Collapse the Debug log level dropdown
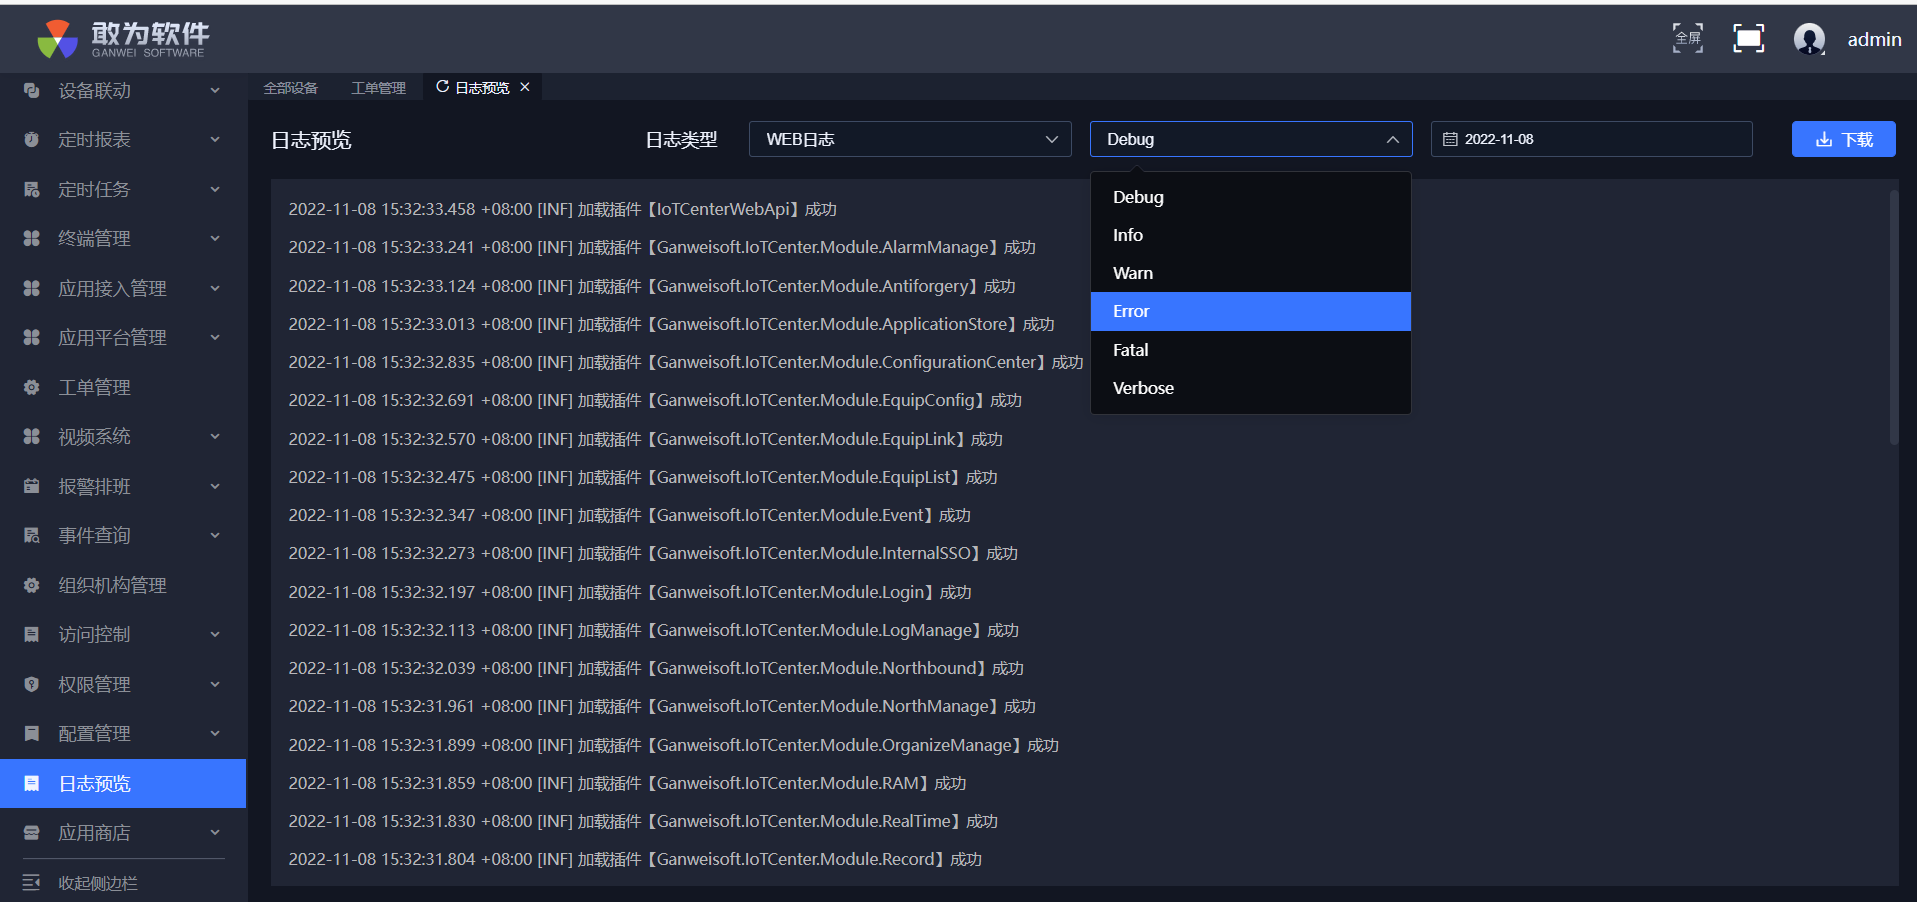Screen dimensions: 1917x902 1251,139
